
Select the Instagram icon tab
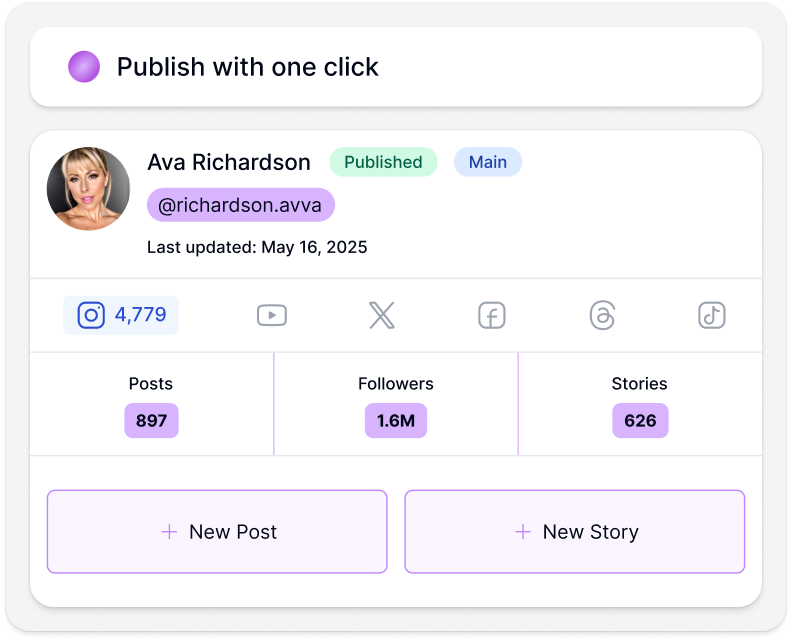click(91, 315)
